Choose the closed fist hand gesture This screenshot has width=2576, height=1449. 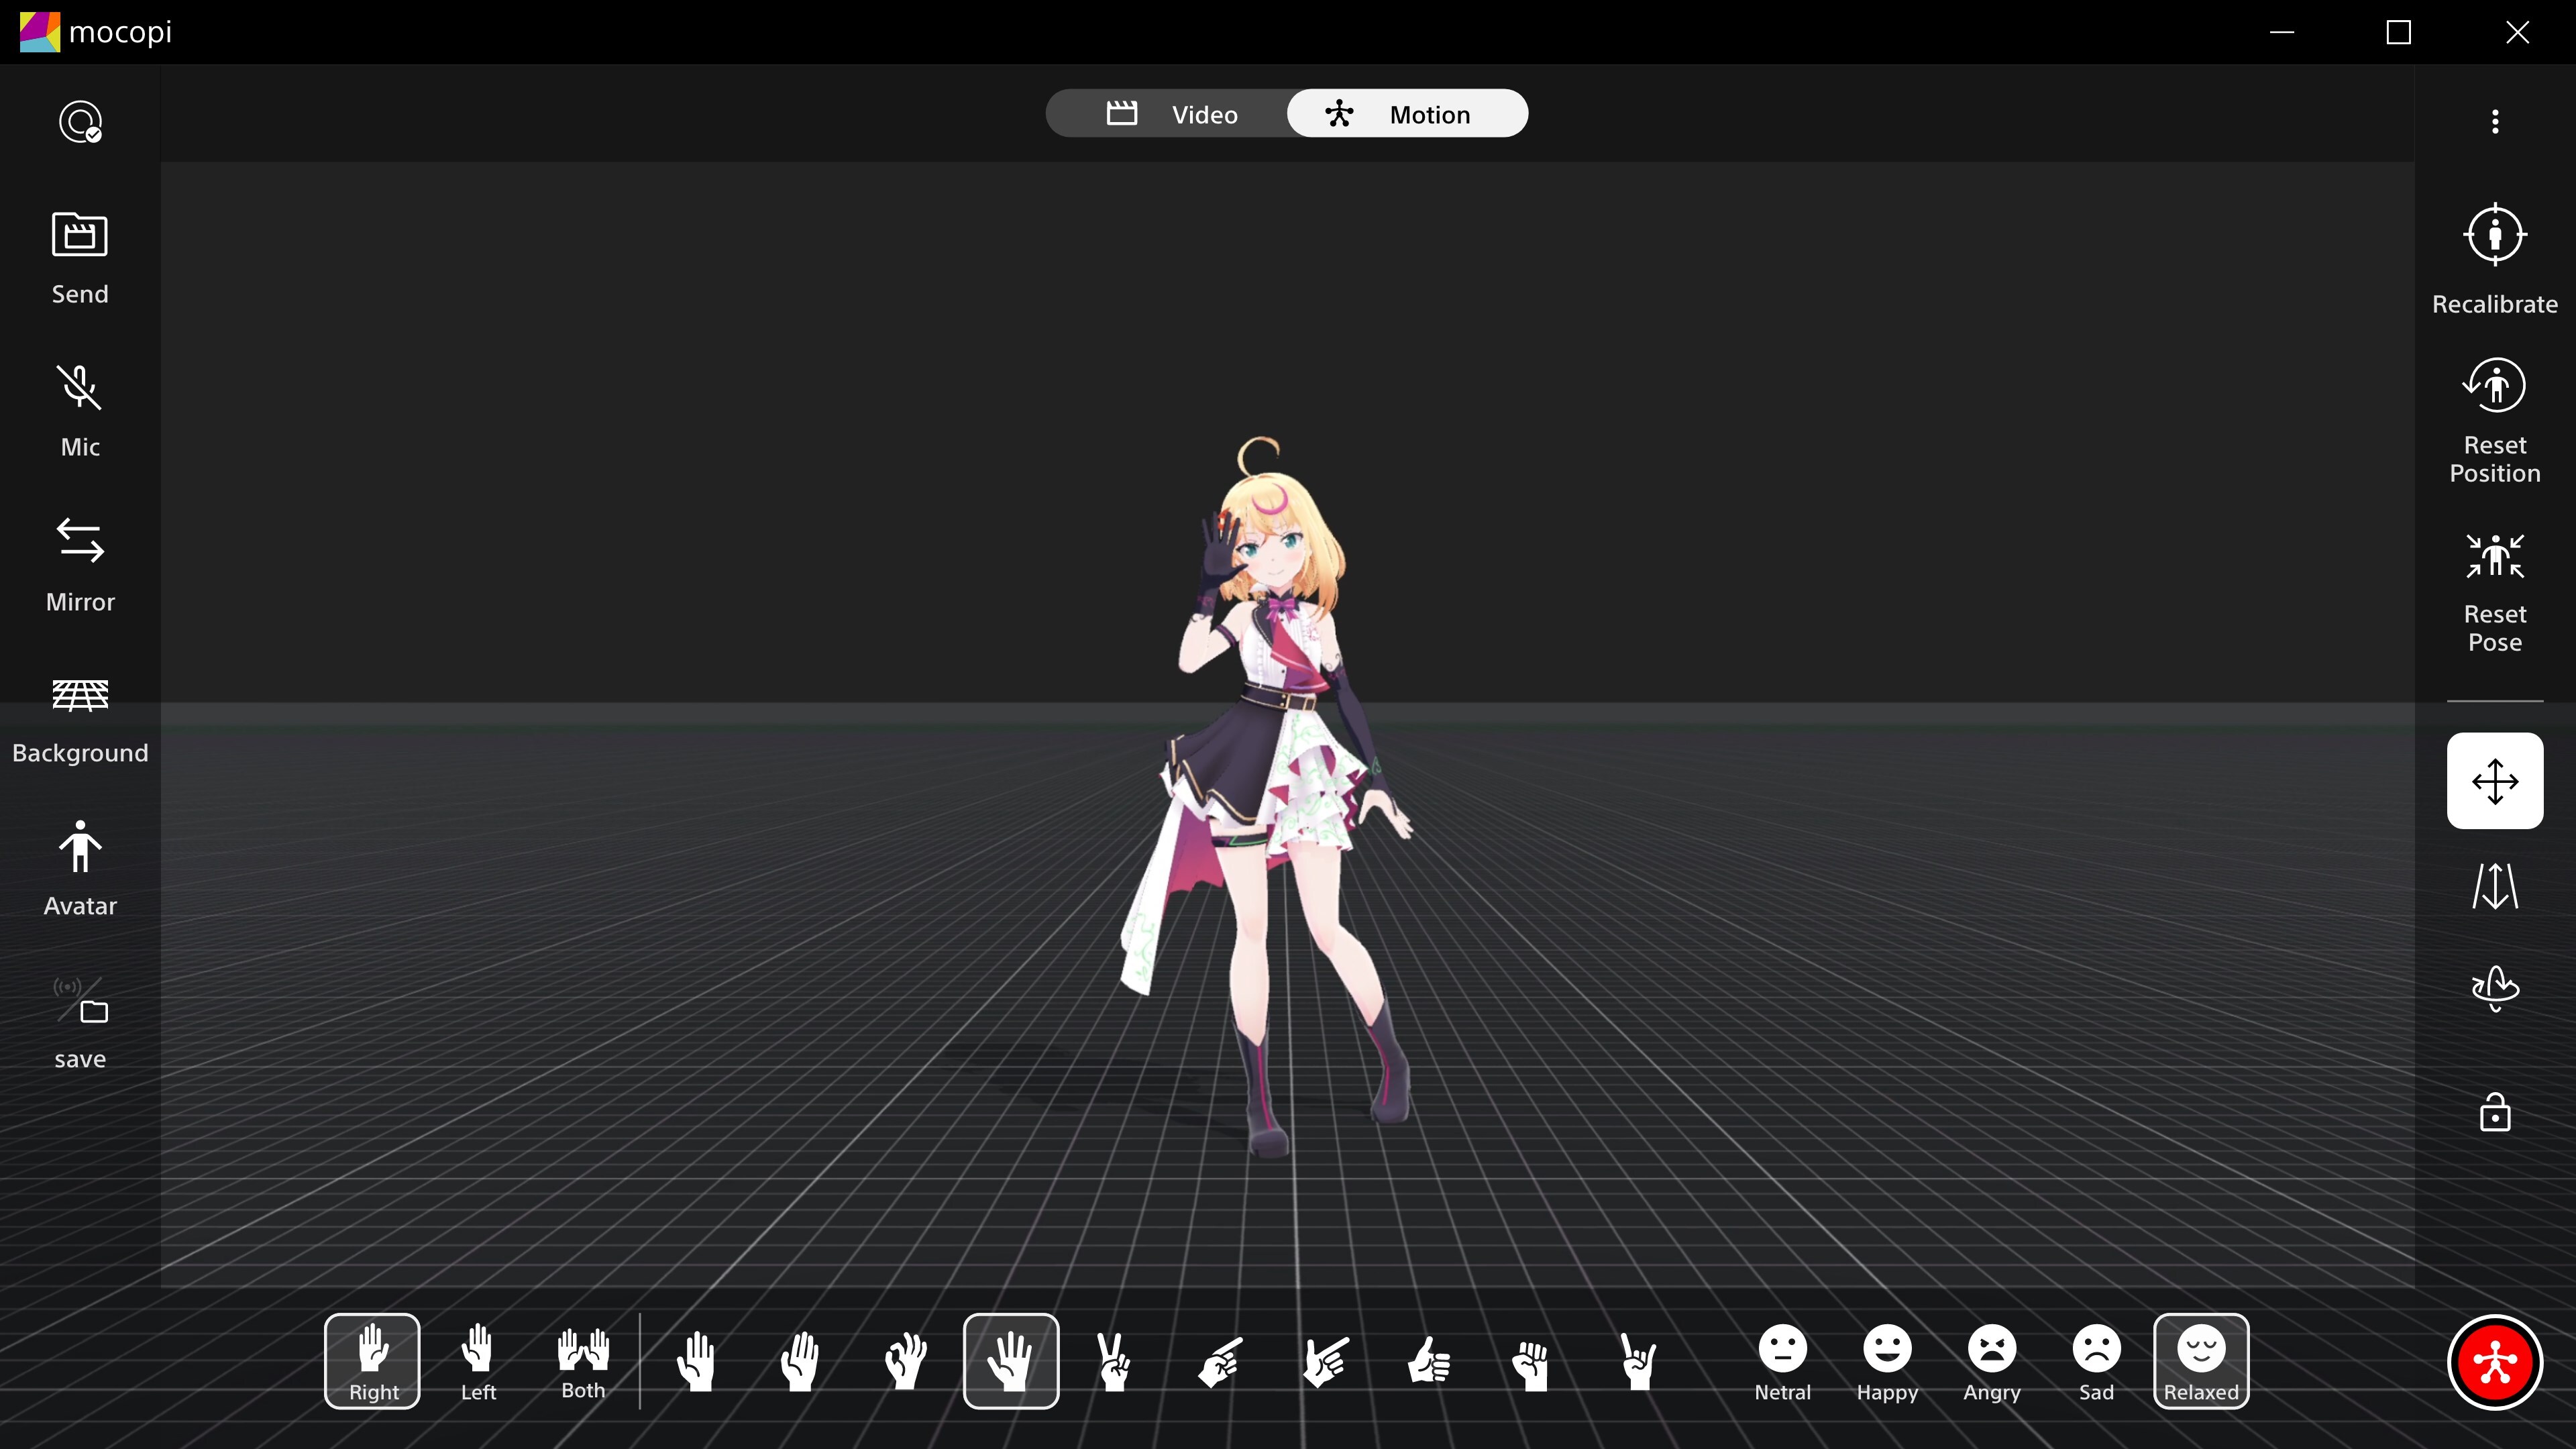click(1531, 1361)
